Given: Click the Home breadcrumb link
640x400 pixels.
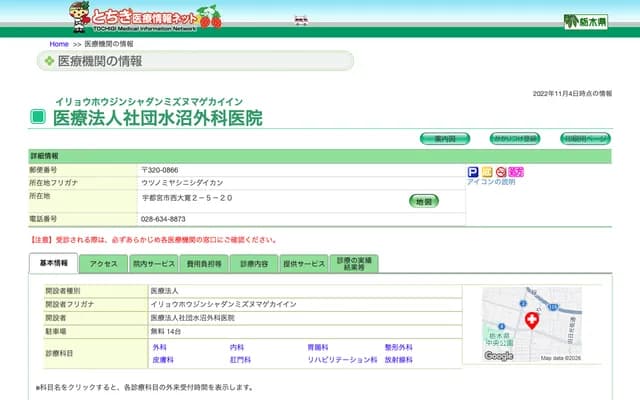Looking at the screenshot, I should pos(59,44).
